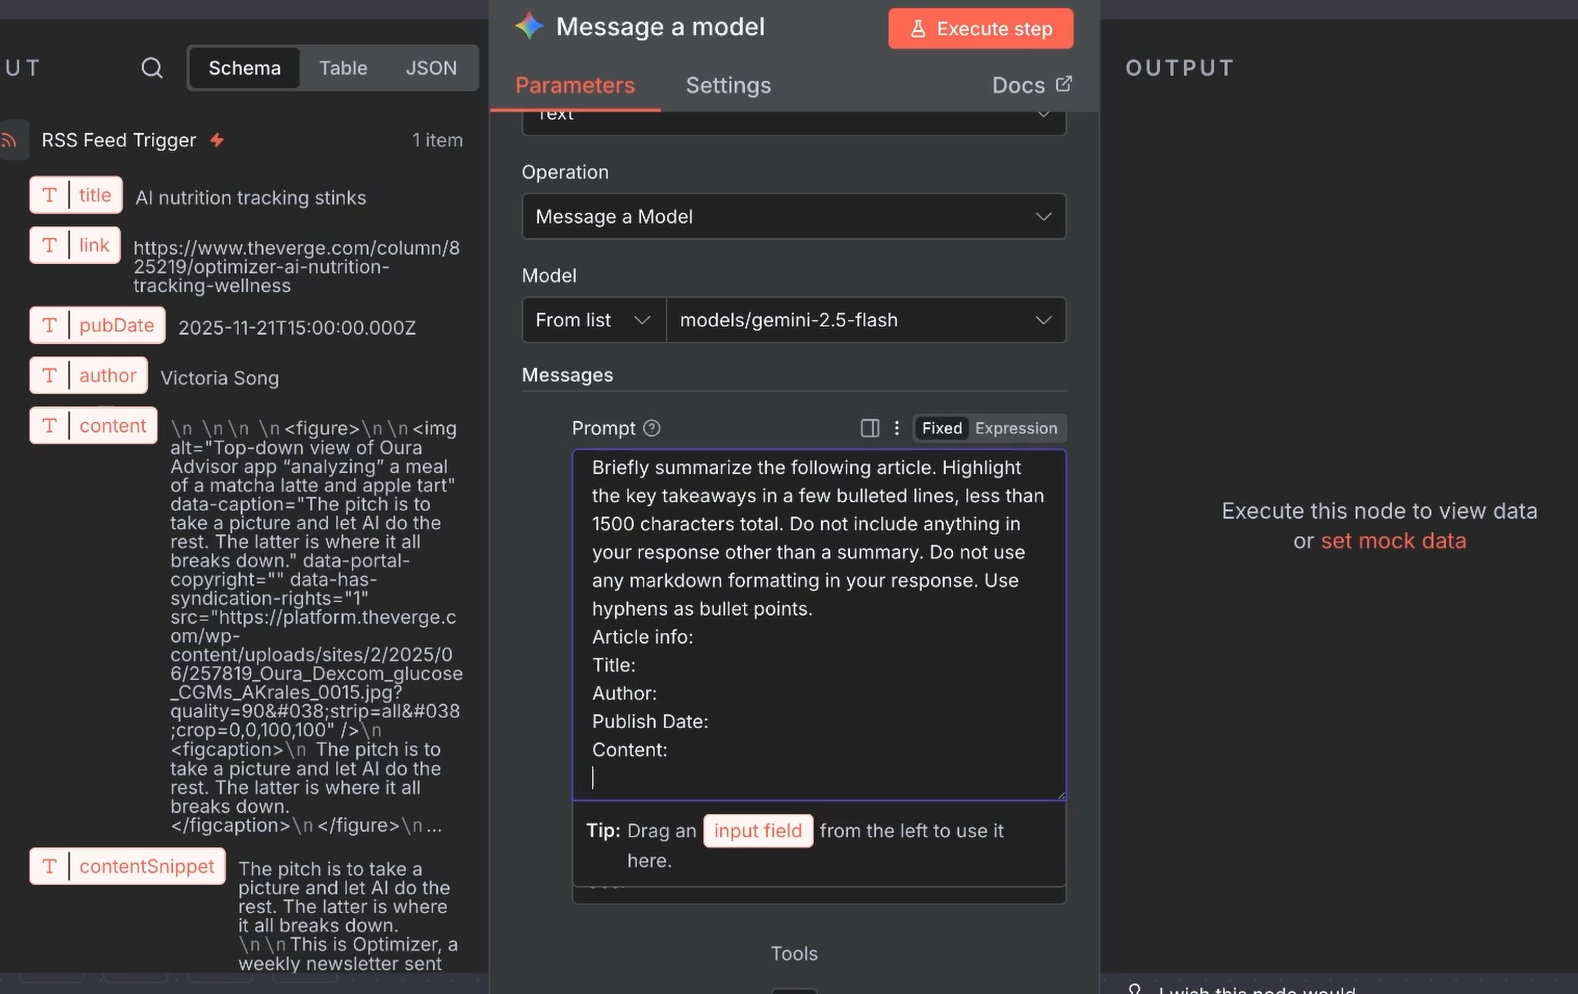1578x994 pixels.
Task: Open the From list model mode dropdown
Action: [593, 320]
